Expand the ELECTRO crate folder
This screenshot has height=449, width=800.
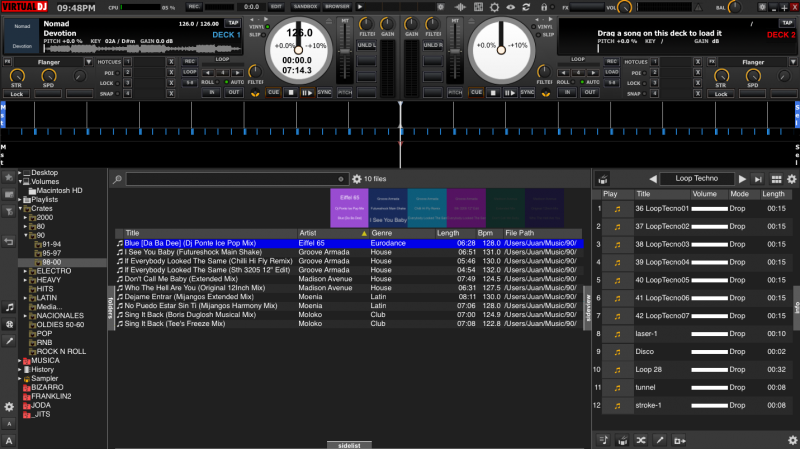click(26, 271)
